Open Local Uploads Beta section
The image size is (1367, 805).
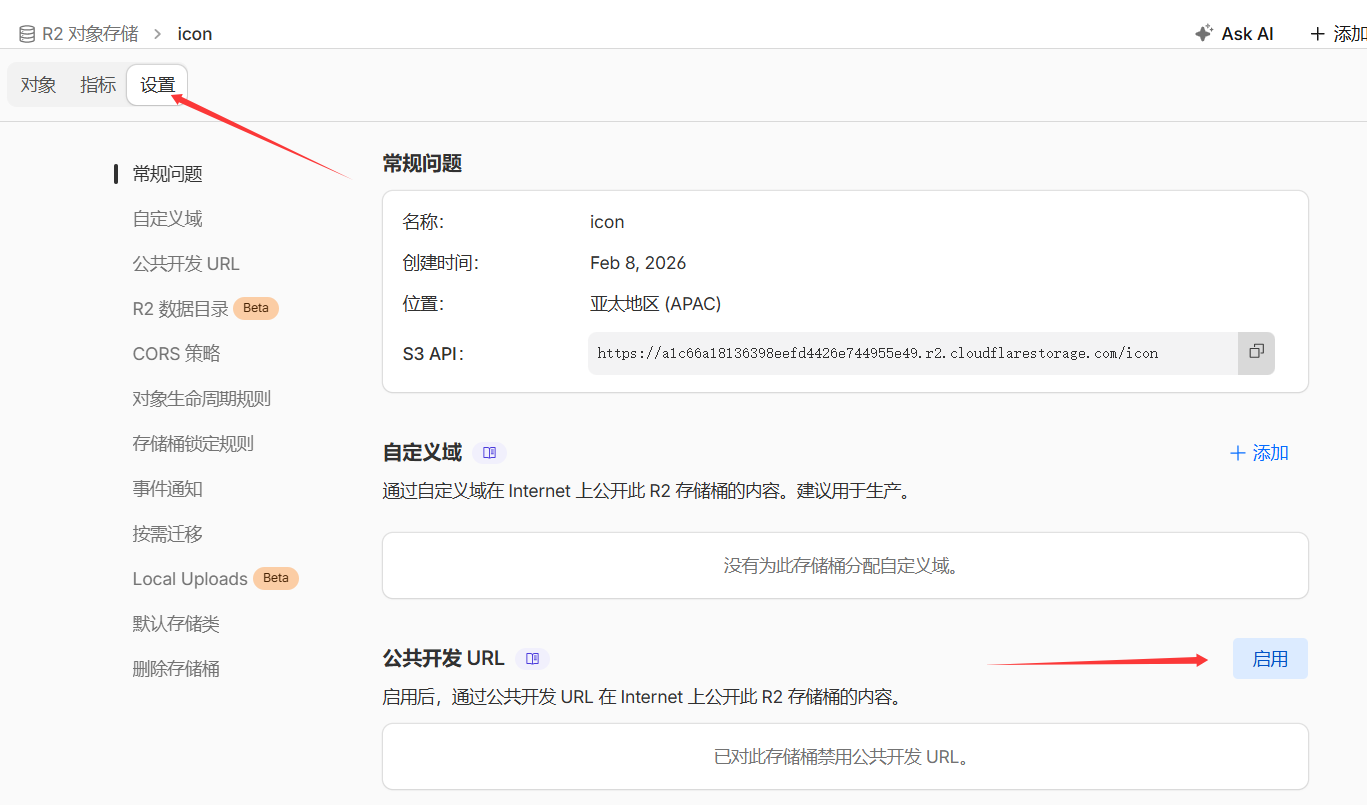click(x=190, y=579)
